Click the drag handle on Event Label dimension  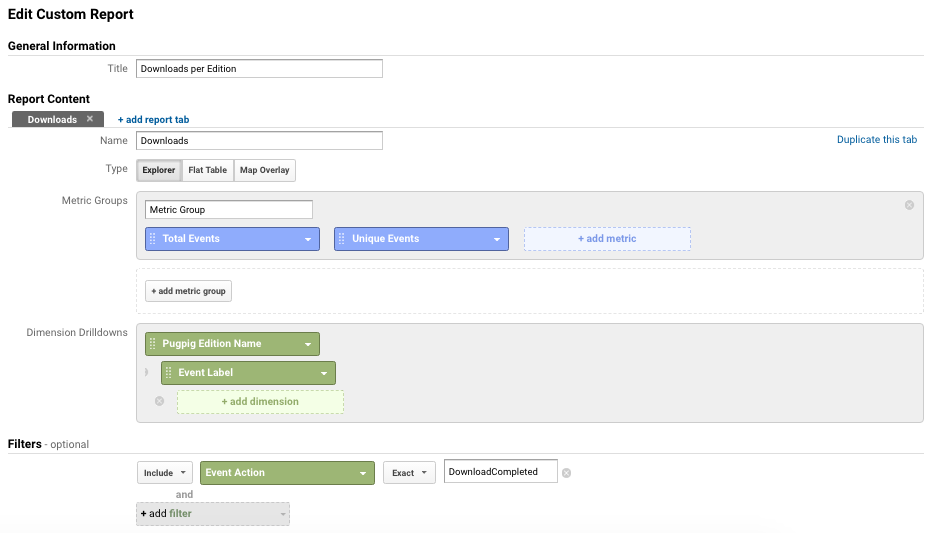[169, 373]
